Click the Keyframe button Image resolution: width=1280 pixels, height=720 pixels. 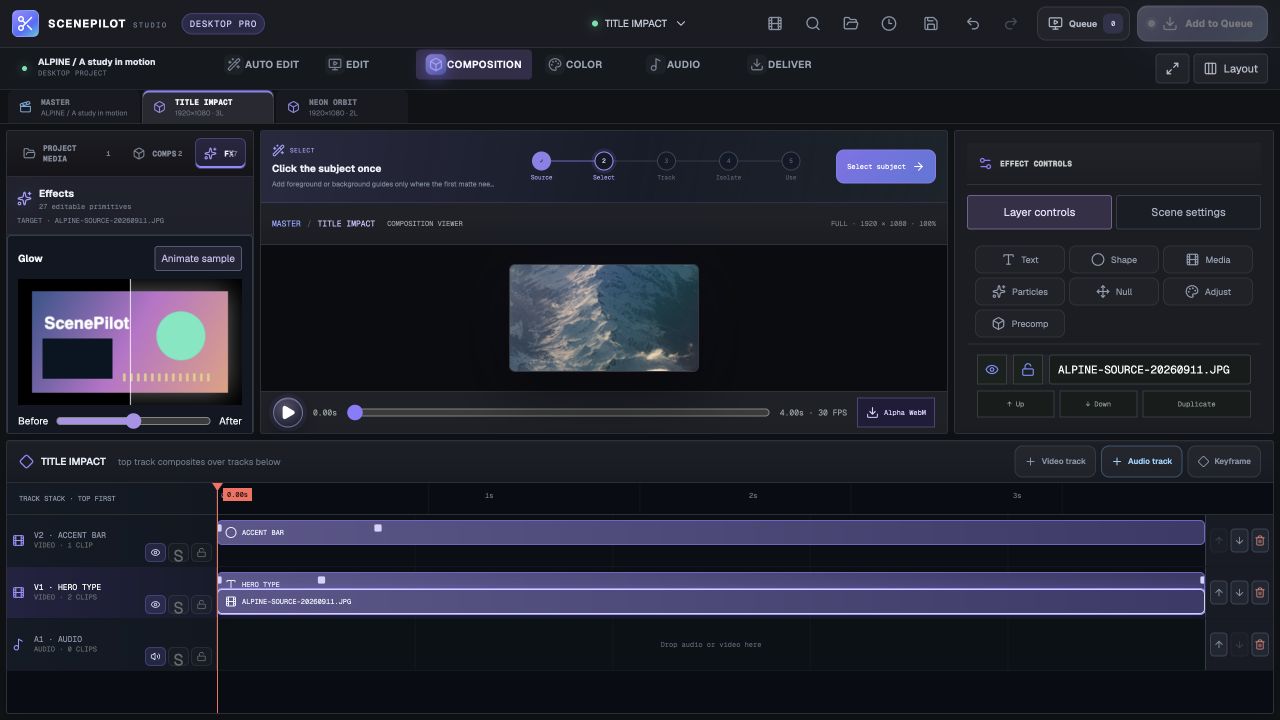point(1224,461)
